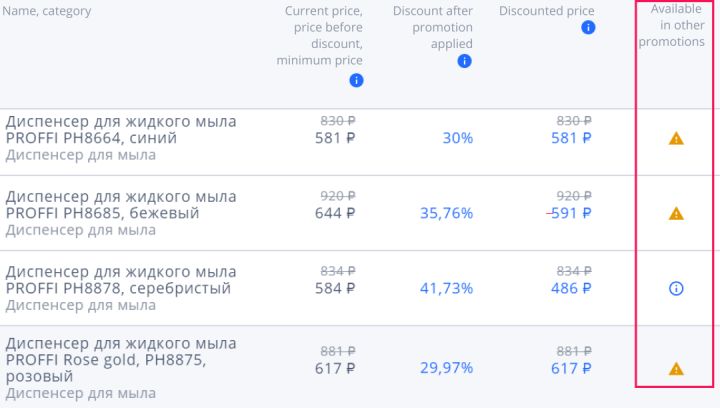Click the 35,76% discount value
The height and width of the screenshot is (408, 720).
pyautogui.click(x=446, y=213)
